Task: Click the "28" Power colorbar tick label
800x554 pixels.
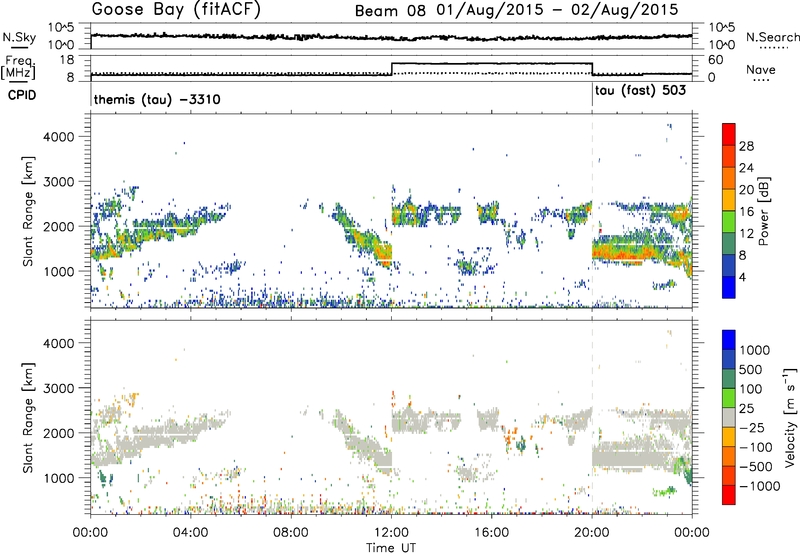Action: (x=746, y=146)
